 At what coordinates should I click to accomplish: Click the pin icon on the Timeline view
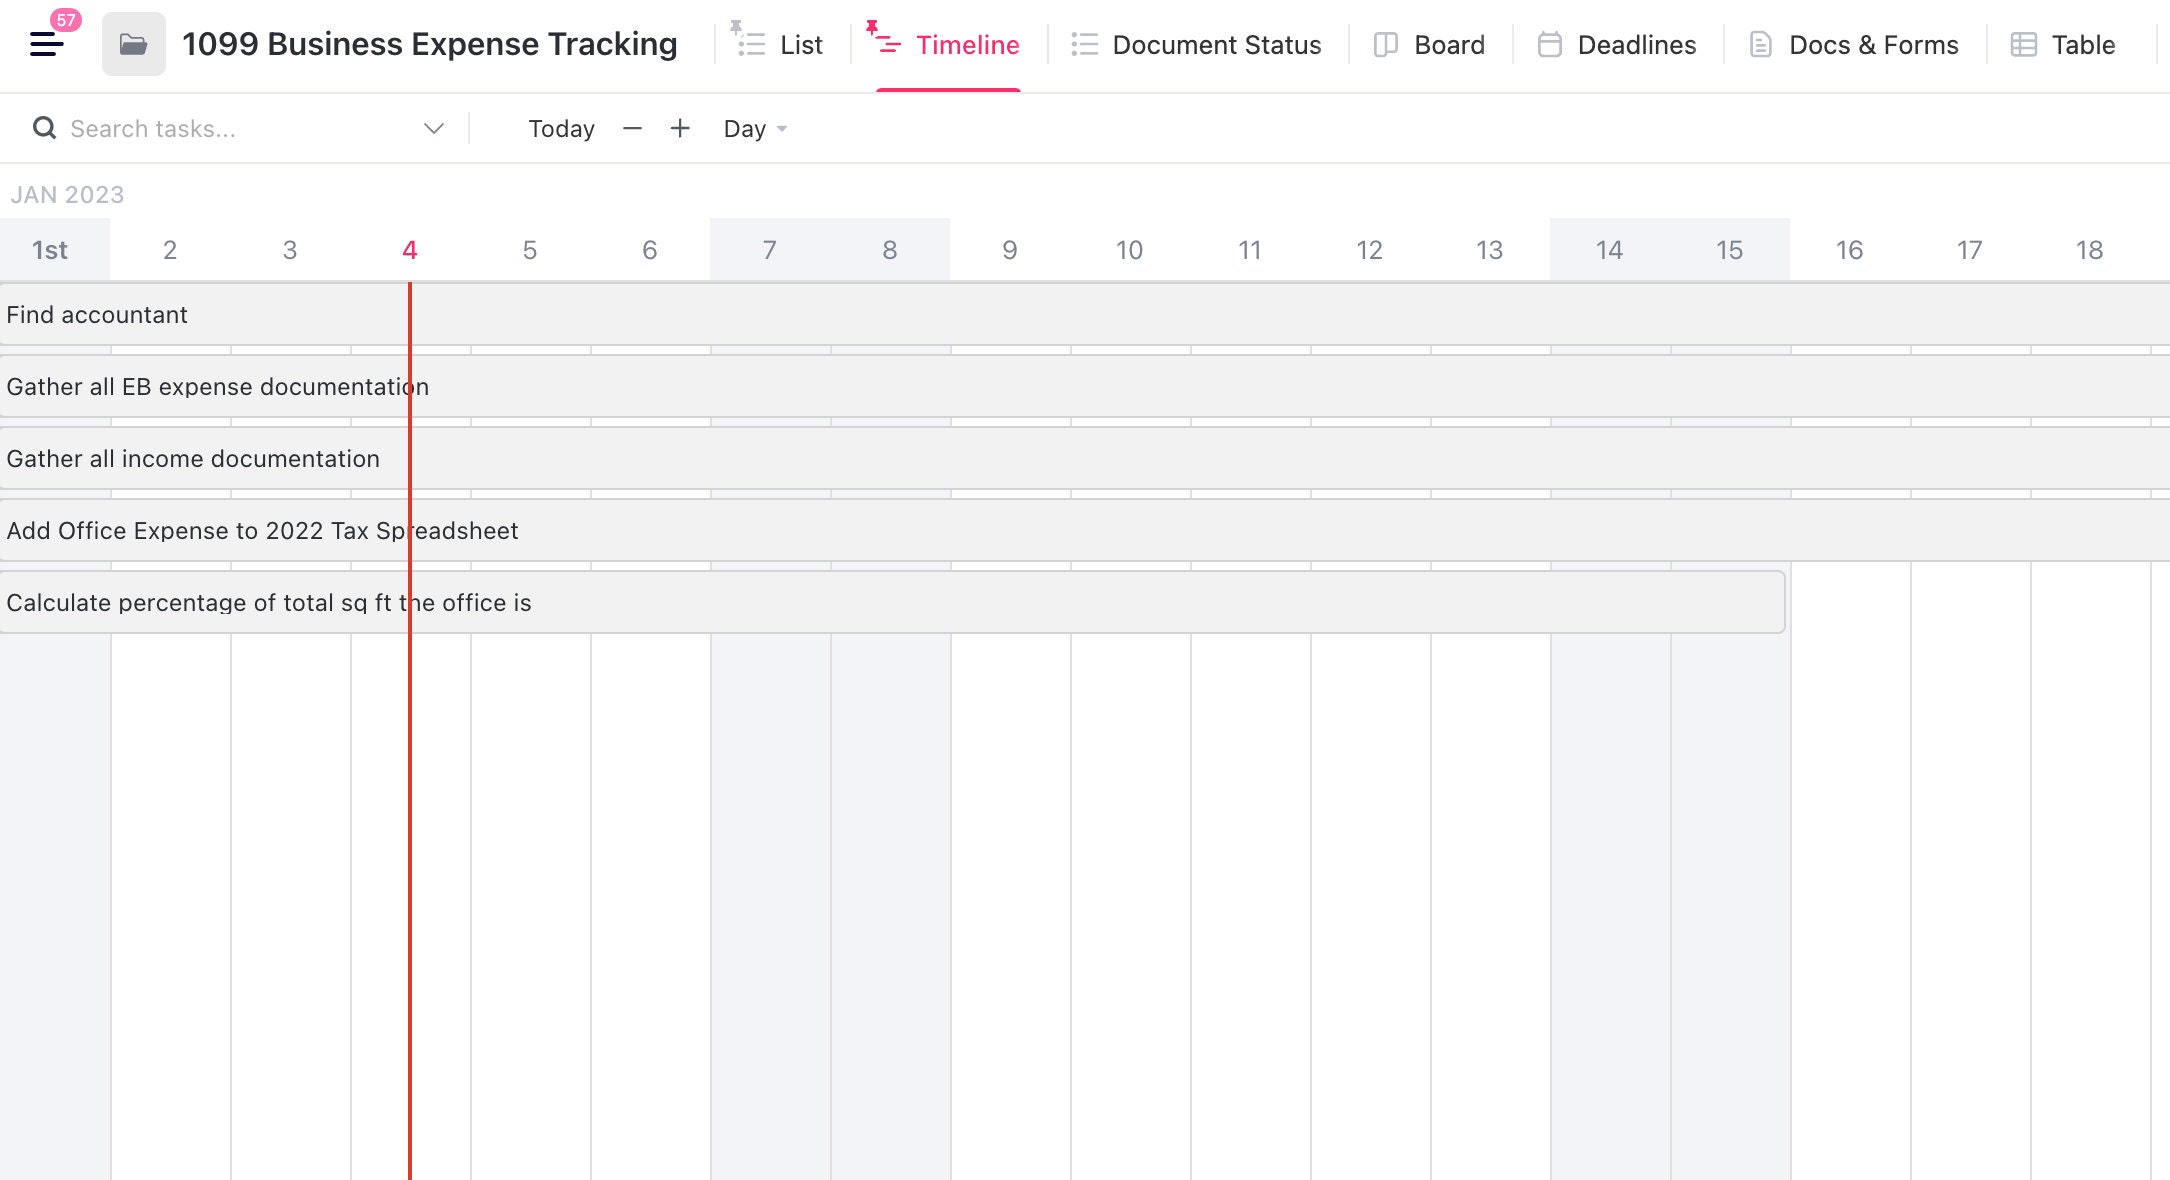pos(872,26)
